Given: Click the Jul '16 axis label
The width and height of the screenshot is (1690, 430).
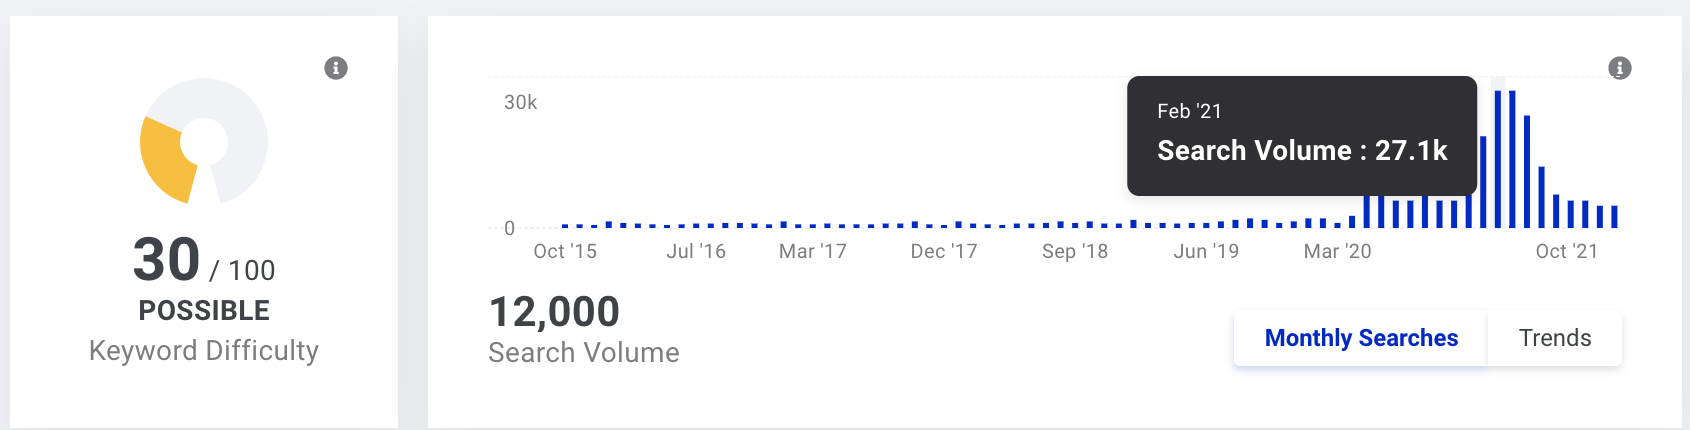Looking at the screenshot, I should coord(696,251).
